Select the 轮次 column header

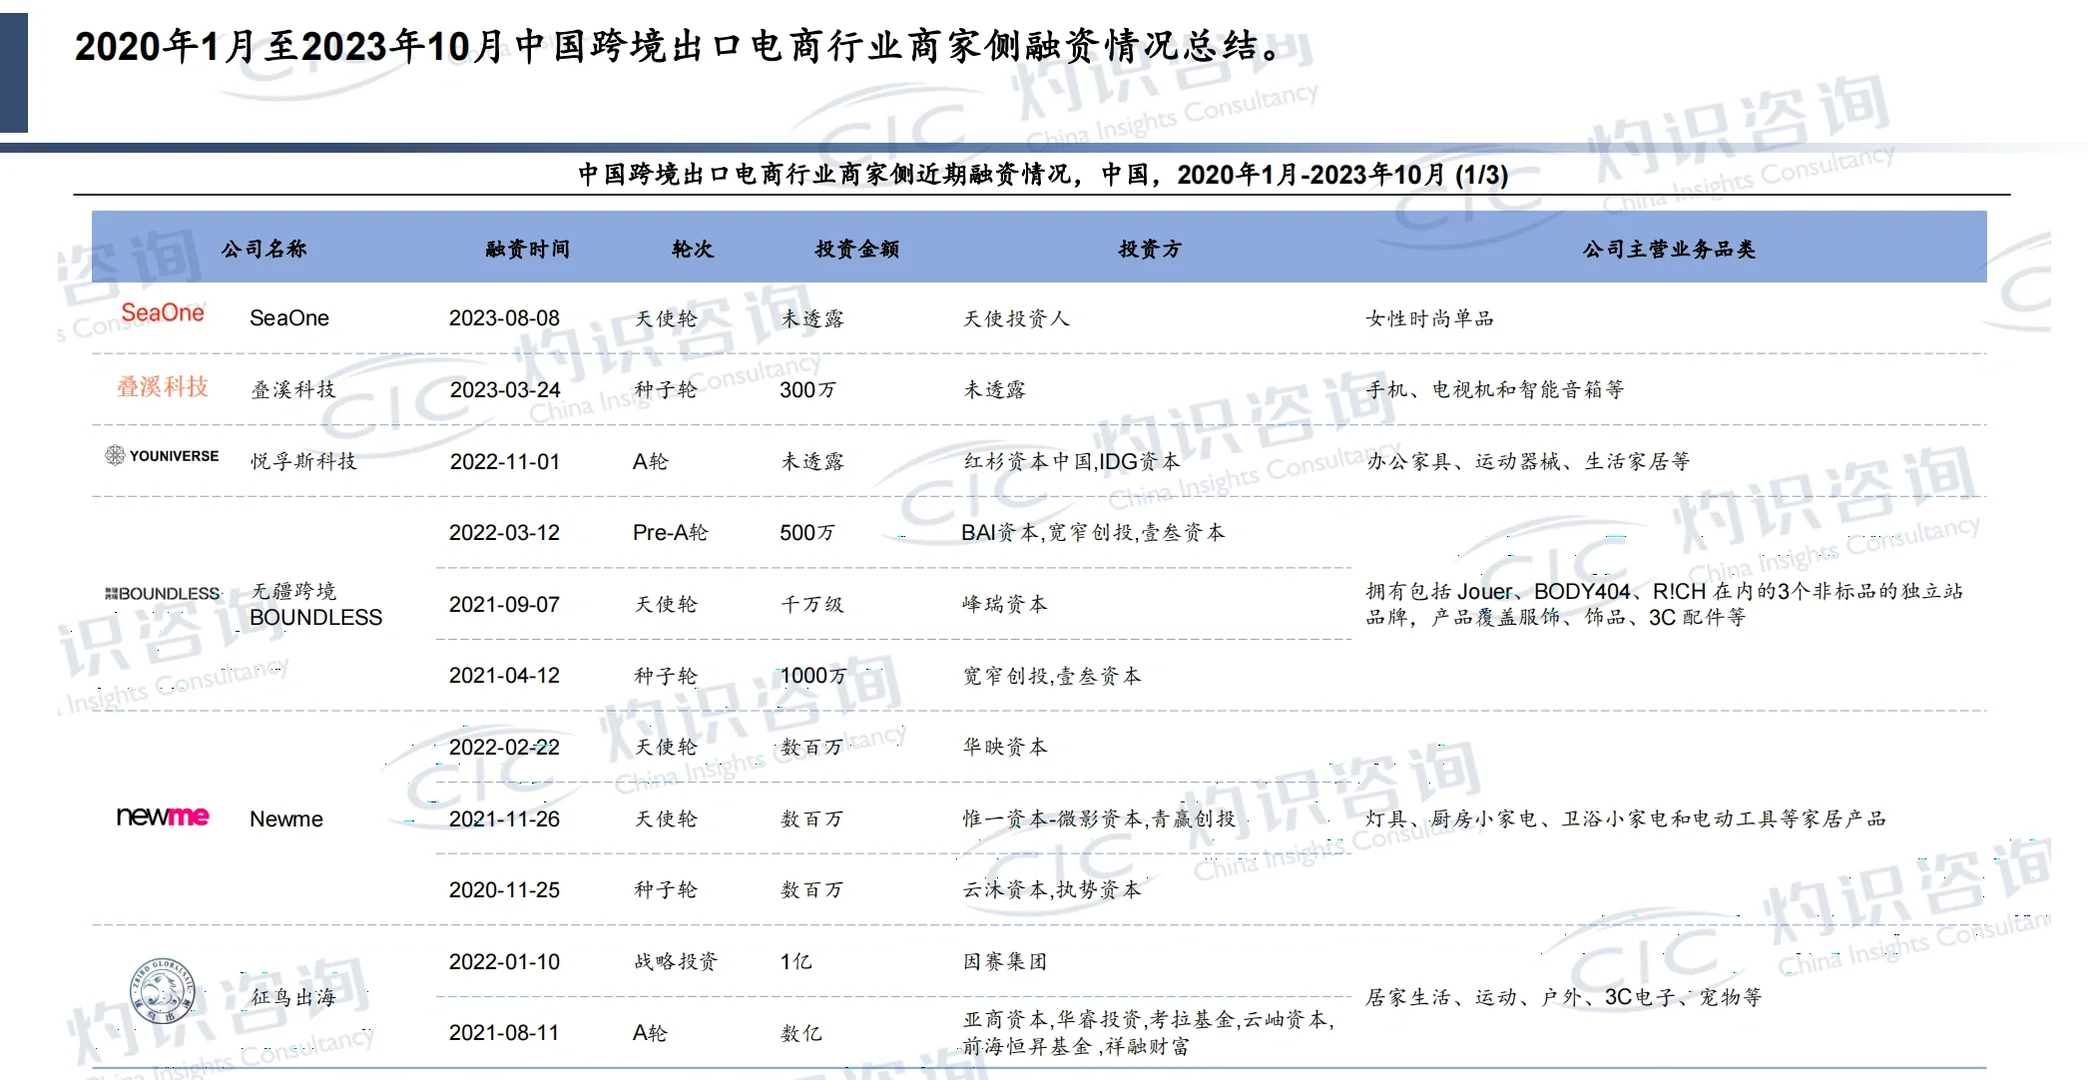click(690, 250)
